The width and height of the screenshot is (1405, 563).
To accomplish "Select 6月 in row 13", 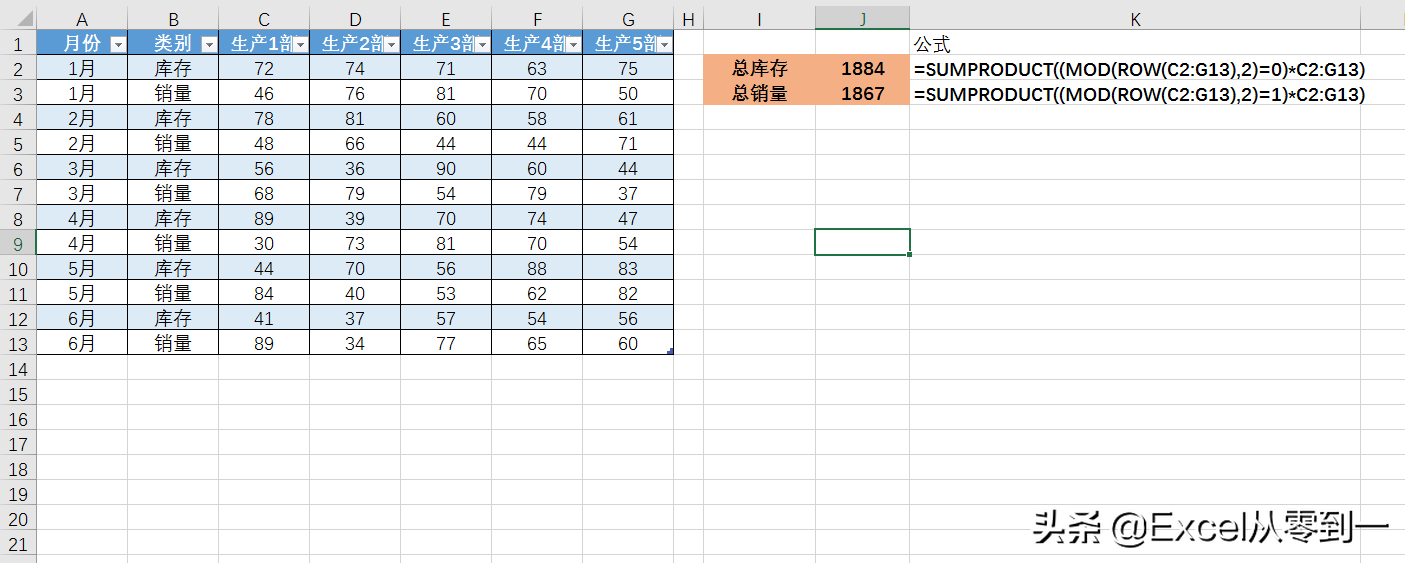I will point(82,343).
